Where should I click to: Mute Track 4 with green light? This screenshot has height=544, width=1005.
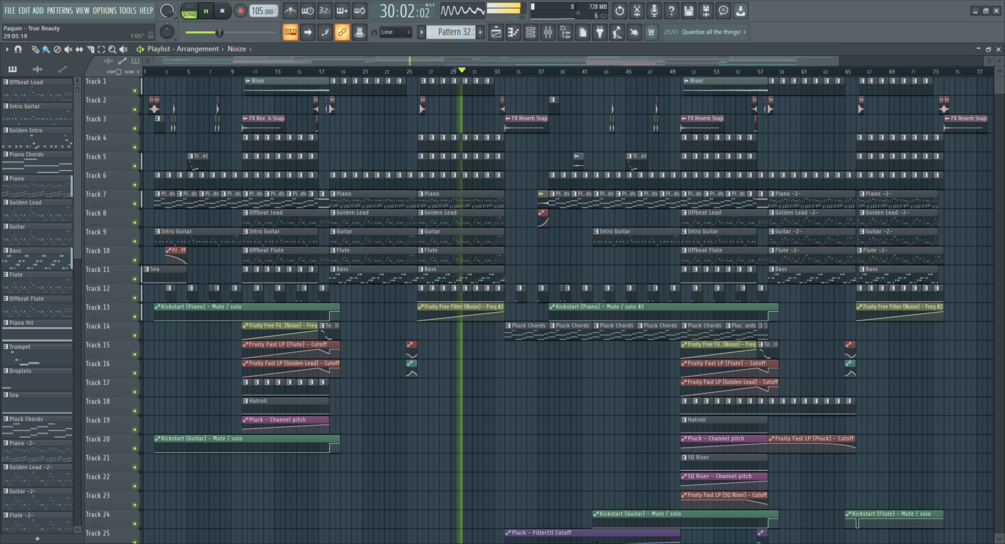pyautogui.click(x=135, y=147)
